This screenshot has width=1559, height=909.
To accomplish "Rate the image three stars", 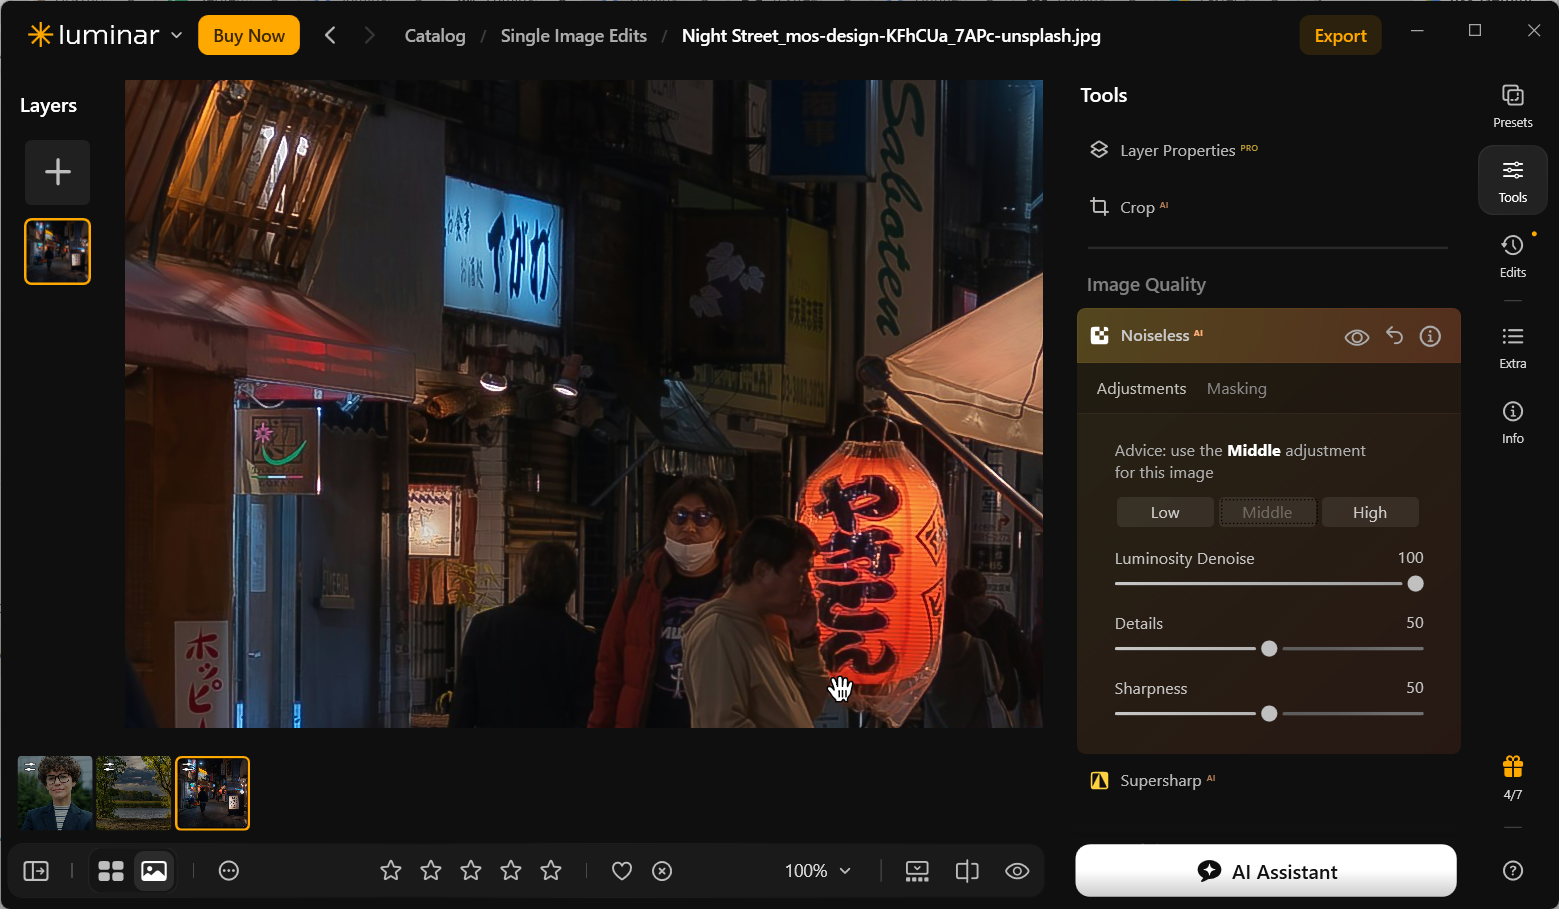I will (x=471, y=871).
